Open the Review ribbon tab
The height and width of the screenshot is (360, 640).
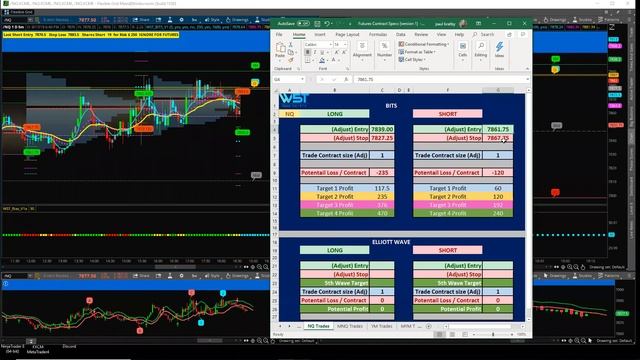421,35
